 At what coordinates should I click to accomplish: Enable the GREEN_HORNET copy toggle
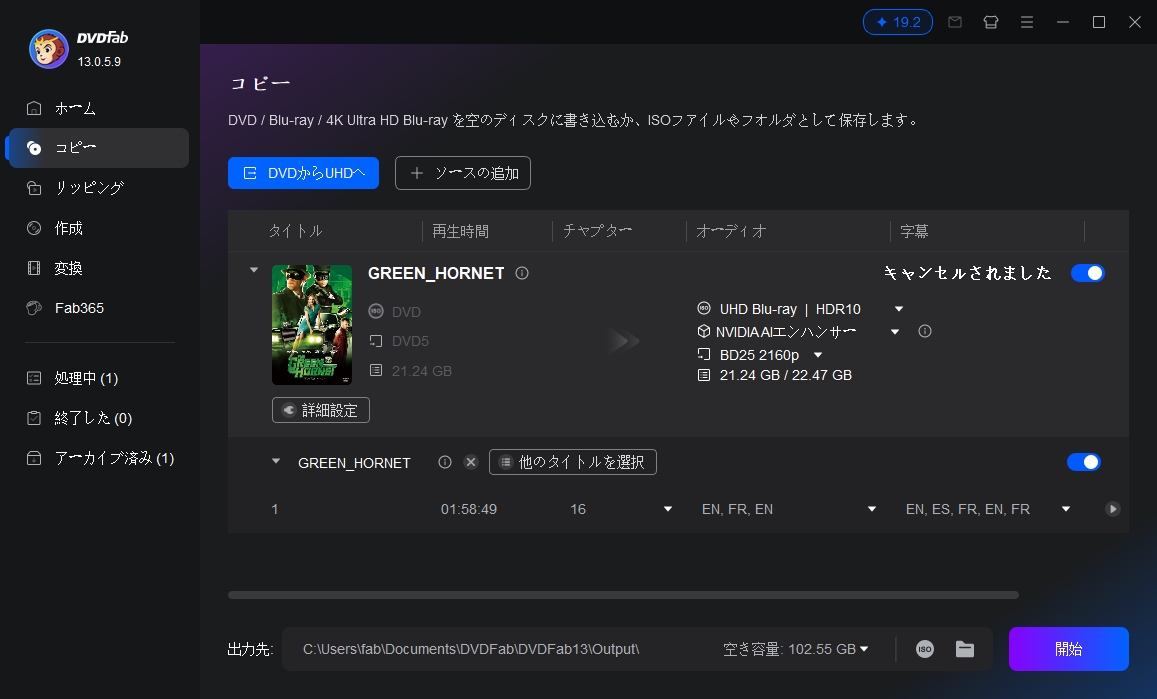(1088, 272)
